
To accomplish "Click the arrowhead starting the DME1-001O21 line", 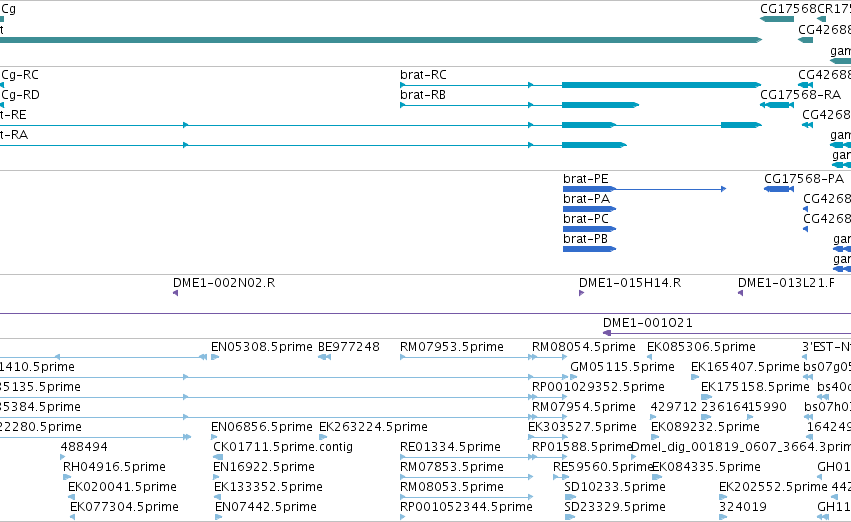I will [607, 333].
